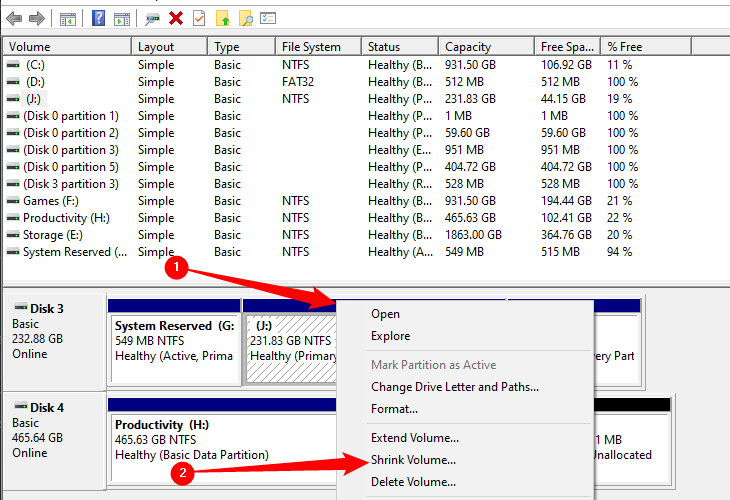
Task: Click the magnifier search folder icon
Action: pos(245,18)
